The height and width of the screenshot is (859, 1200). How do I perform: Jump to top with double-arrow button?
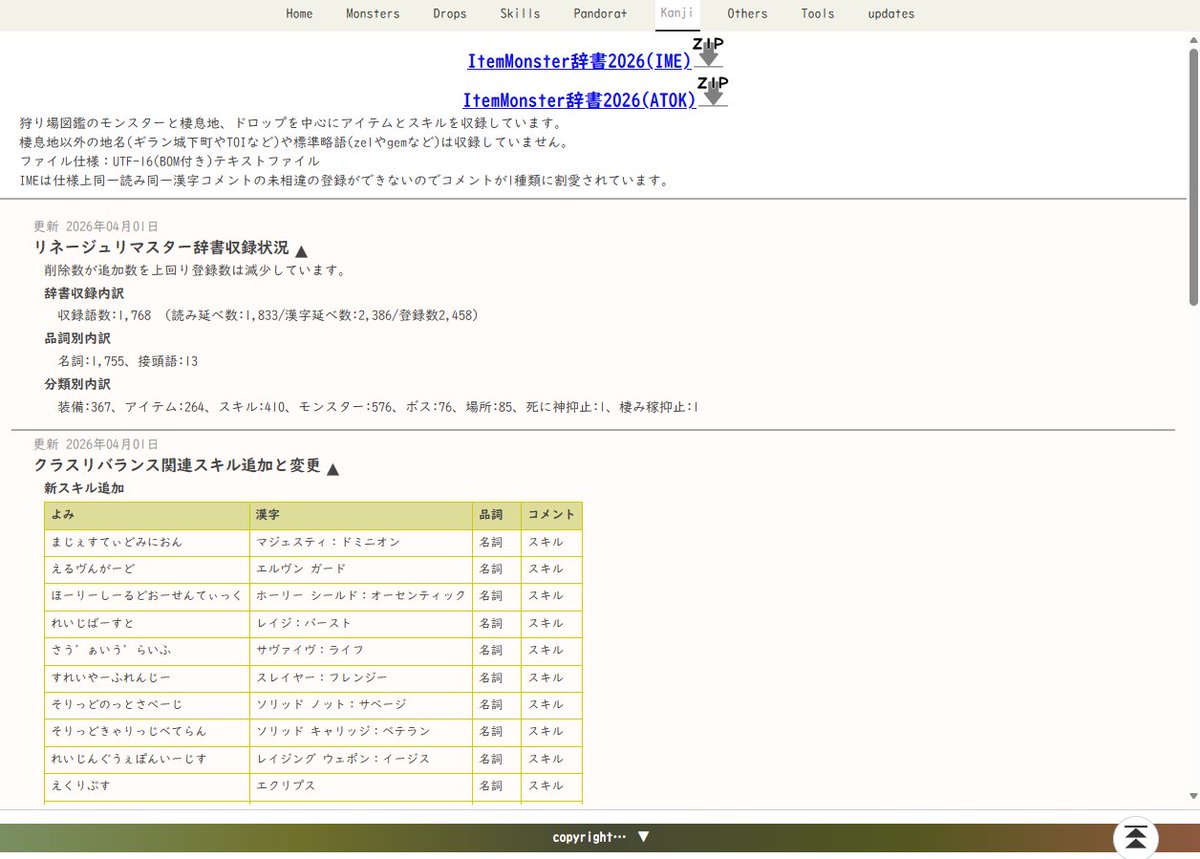(1135, 838)
